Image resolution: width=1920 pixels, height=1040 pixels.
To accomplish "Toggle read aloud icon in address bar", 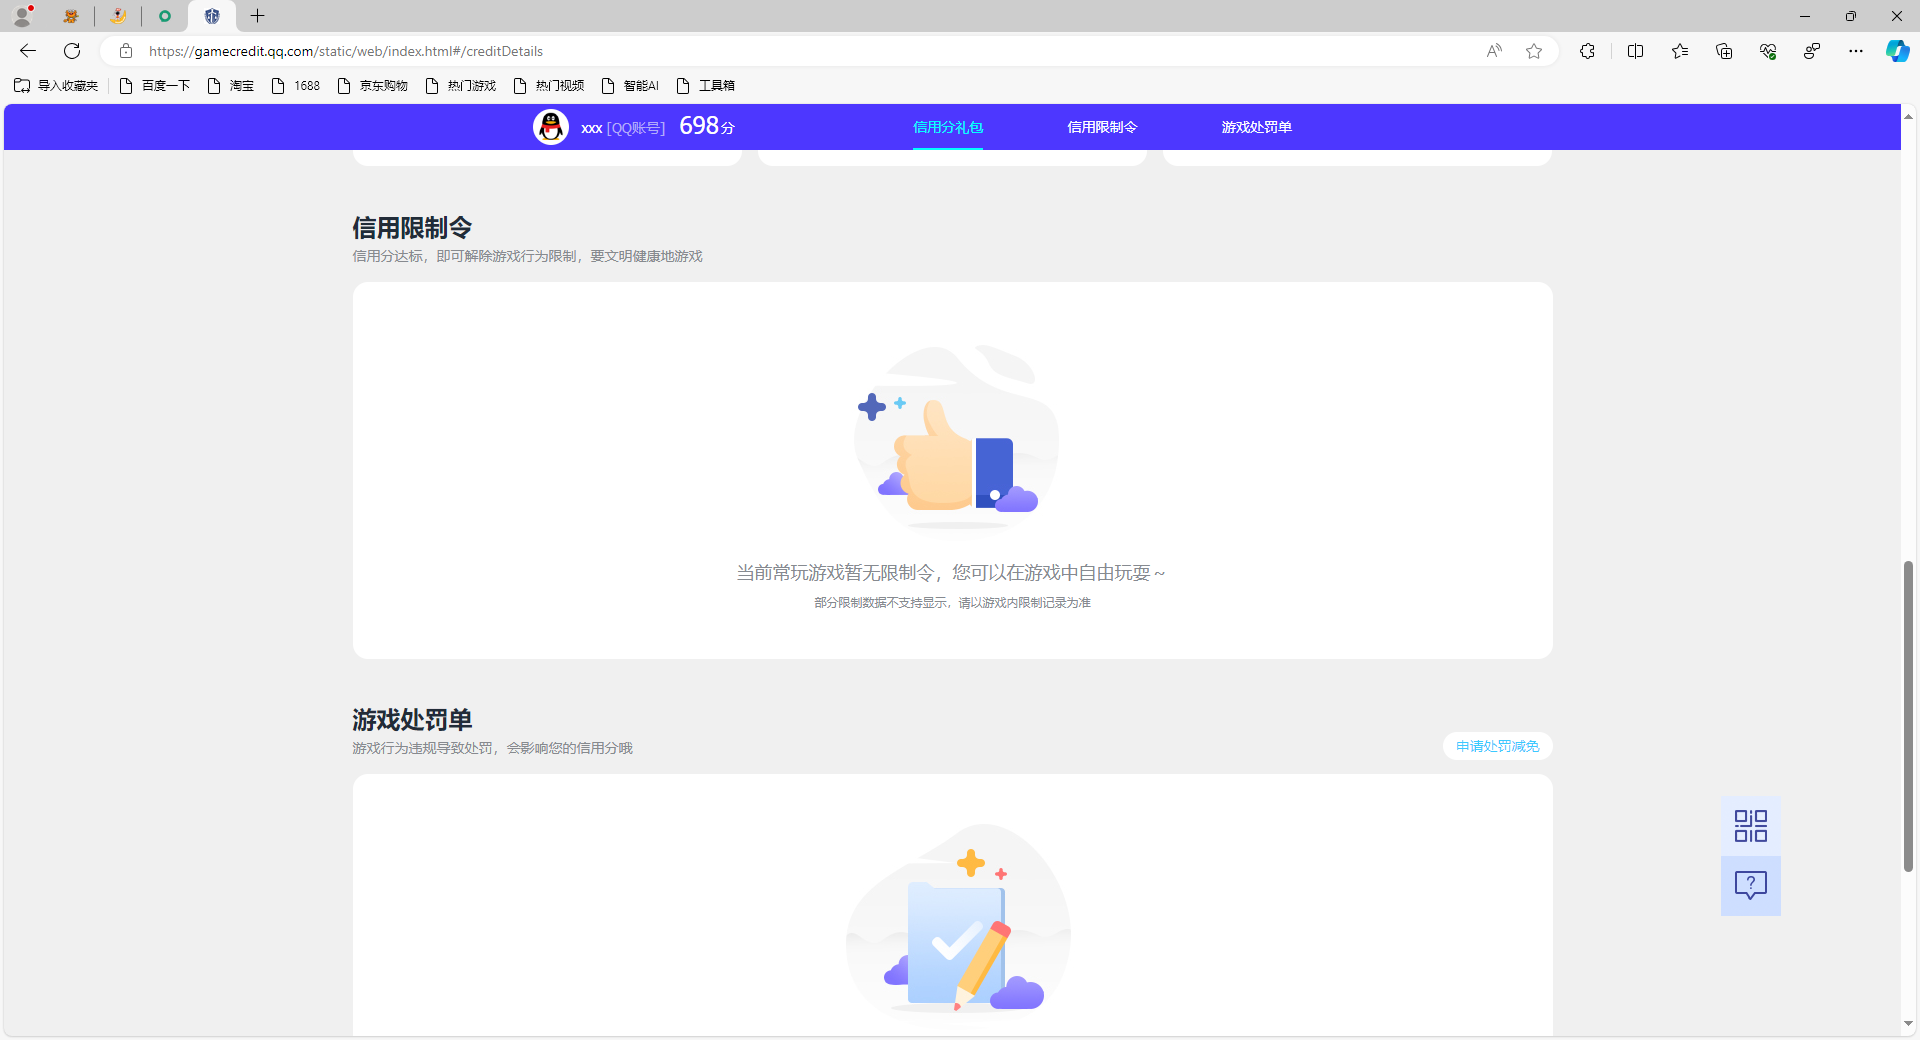I will [x=1494, y=51].
